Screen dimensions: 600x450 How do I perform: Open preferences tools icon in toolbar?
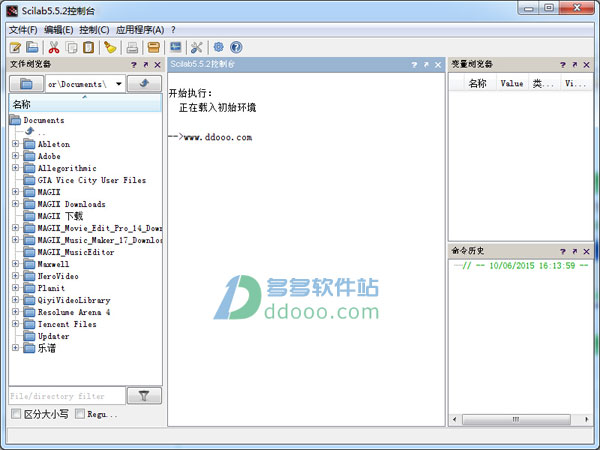(x=197, y=47)
